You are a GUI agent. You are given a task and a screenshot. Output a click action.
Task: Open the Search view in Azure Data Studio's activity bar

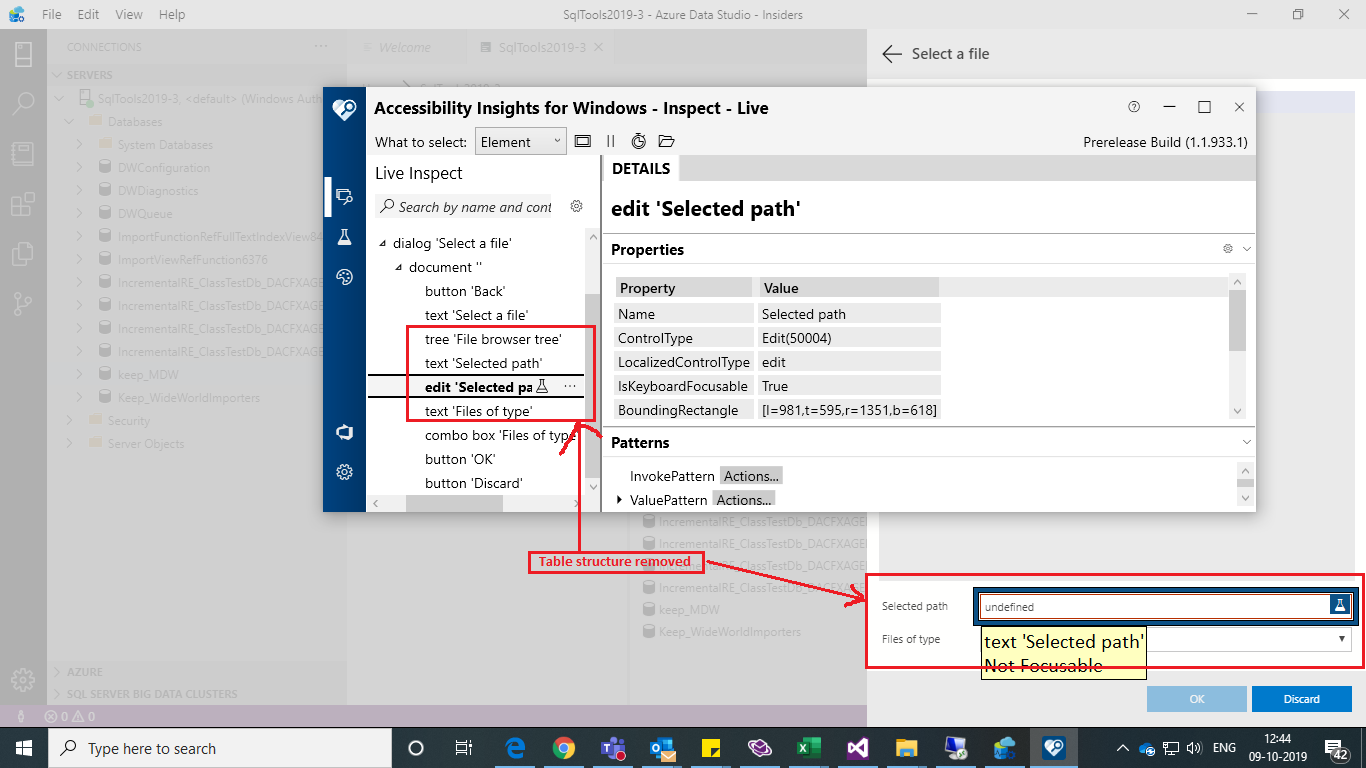(23, 102)
